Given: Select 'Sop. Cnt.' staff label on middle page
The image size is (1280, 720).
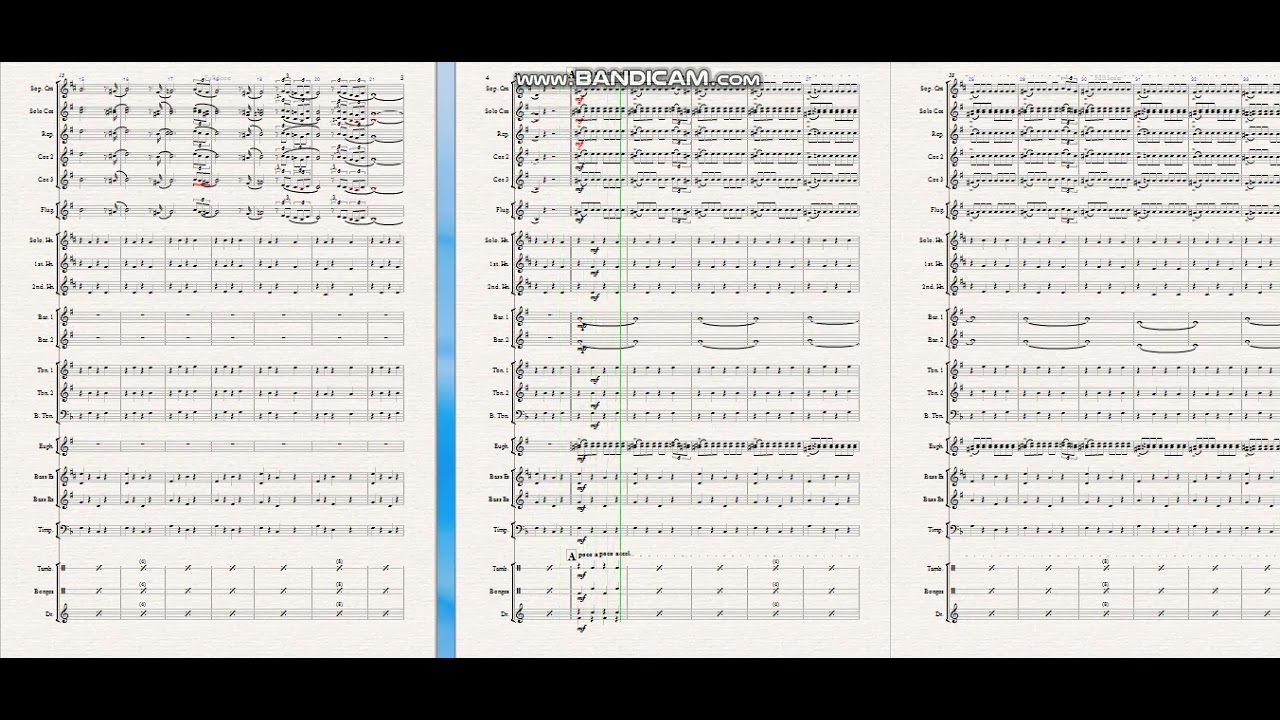Looking at the screenshot, I should click(x=497, y=88).
